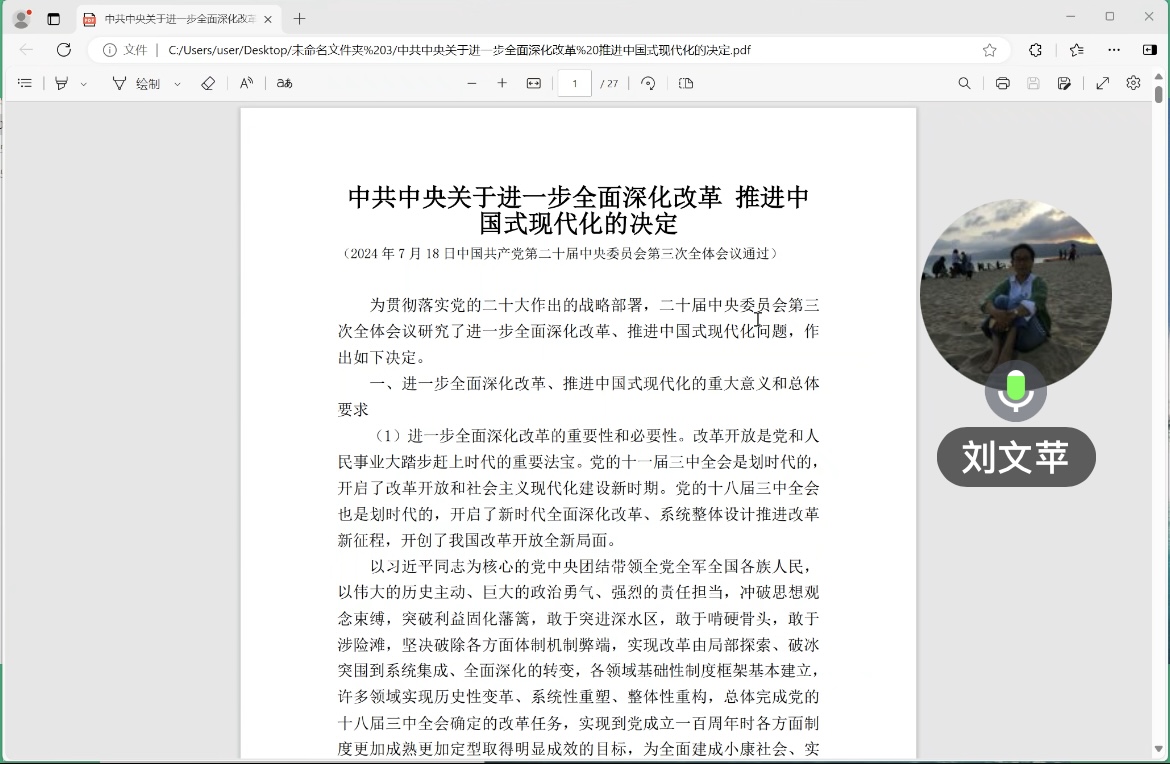Toggle the page view layout button
Image resolution: width=1170 pixels, height=764 pixels.
686,84
